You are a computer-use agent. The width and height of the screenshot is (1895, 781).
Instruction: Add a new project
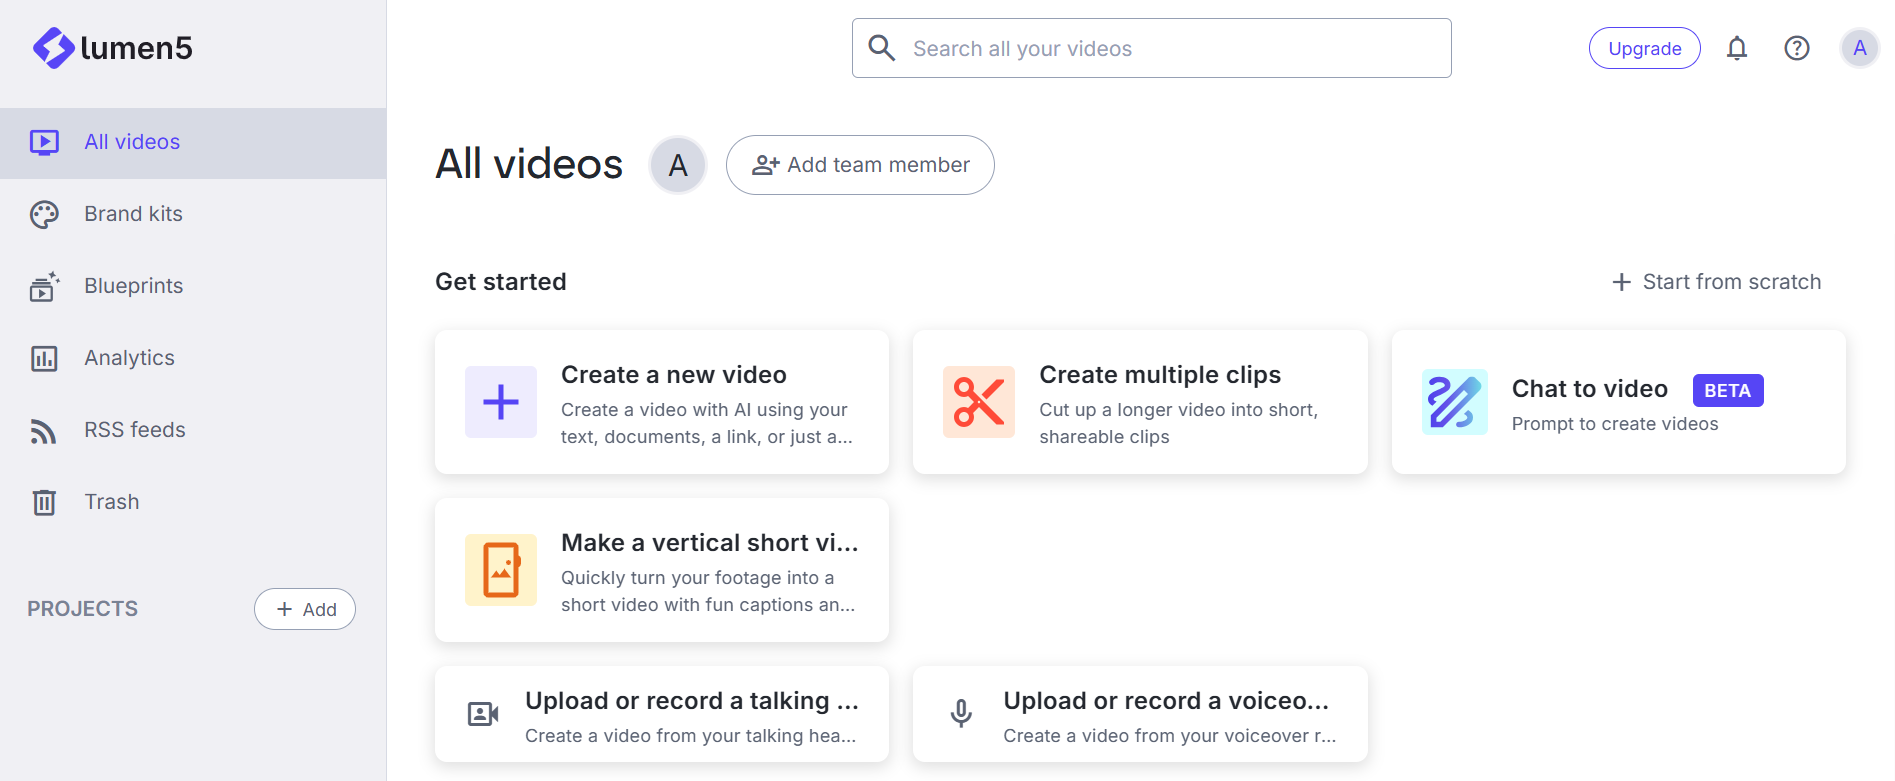pyautogui.click(x=305, y=609)
